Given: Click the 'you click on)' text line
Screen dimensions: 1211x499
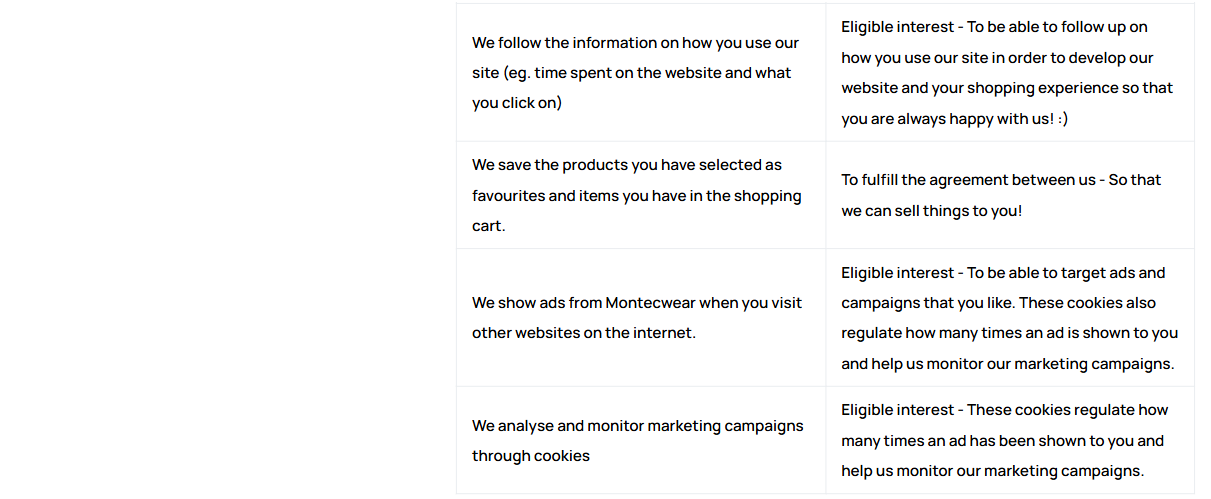Looking at the screenshot, I should coord(517,103).
